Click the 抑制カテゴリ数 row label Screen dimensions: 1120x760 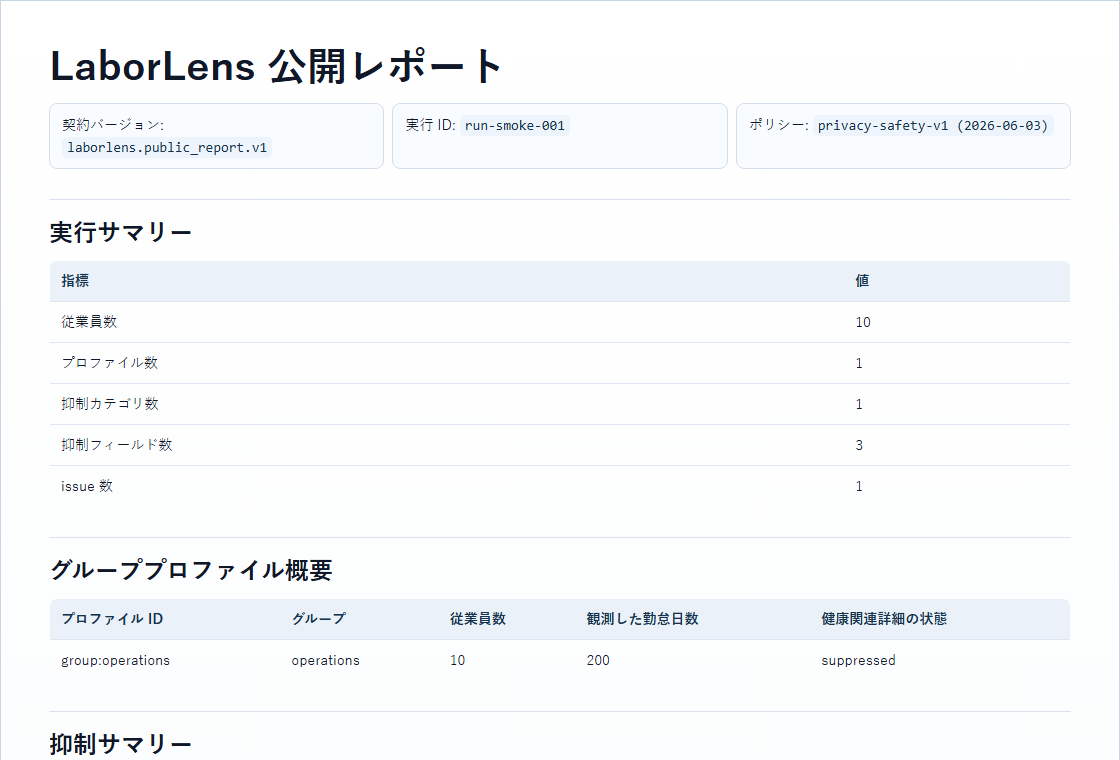(x=110, y=404)
